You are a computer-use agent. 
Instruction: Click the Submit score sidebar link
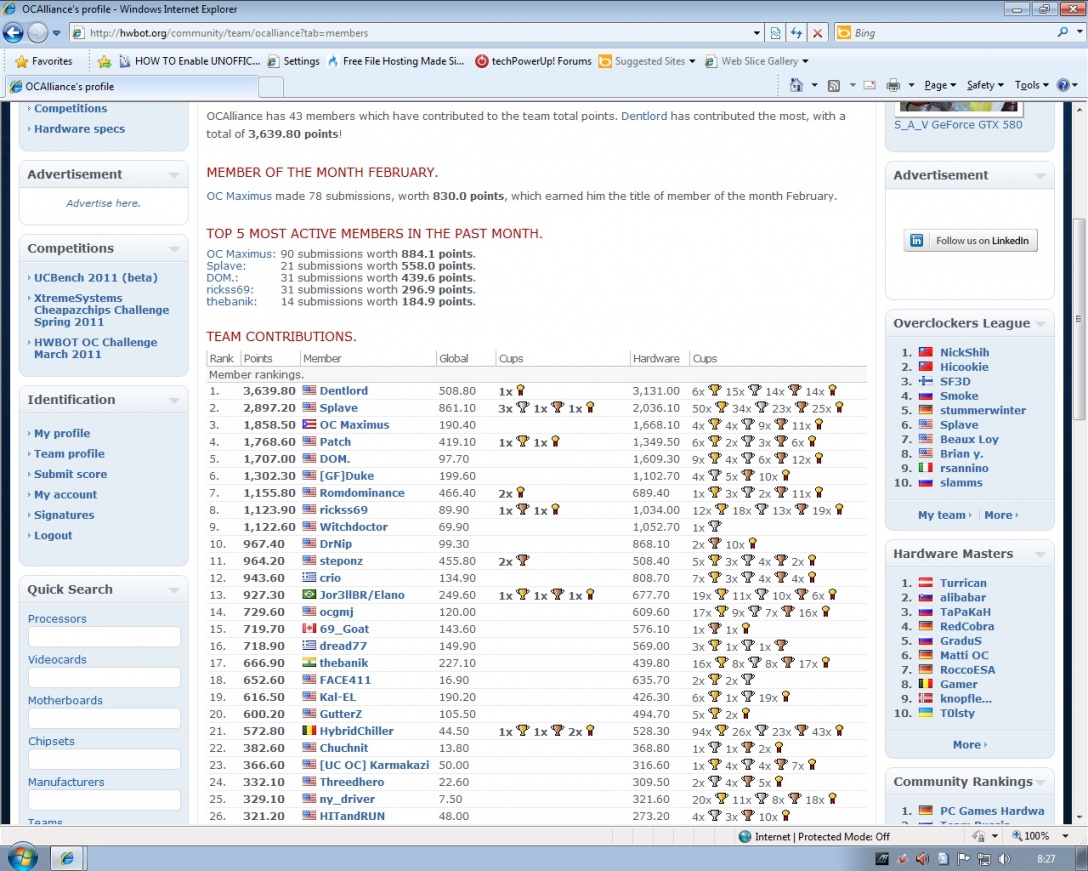[x=70, y=474]
